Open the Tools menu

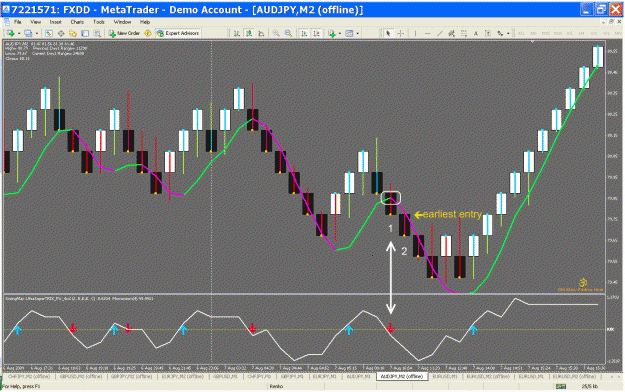[x=99, y=22]
